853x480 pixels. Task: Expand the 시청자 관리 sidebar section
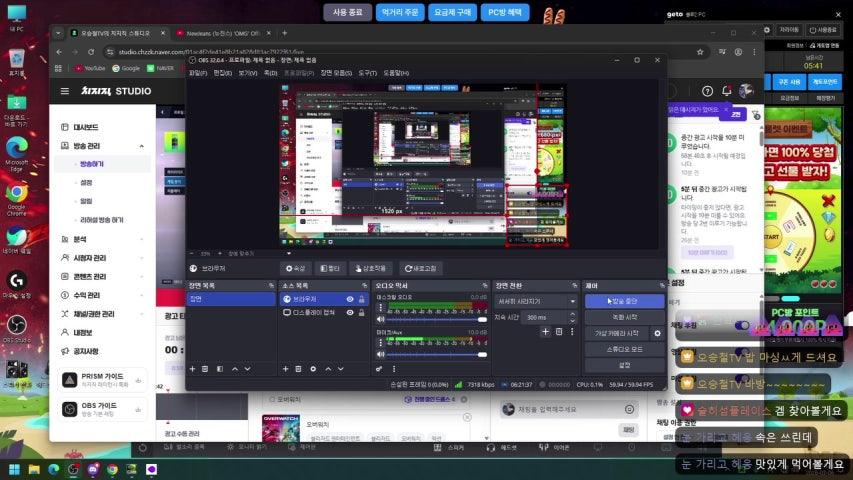141,257
